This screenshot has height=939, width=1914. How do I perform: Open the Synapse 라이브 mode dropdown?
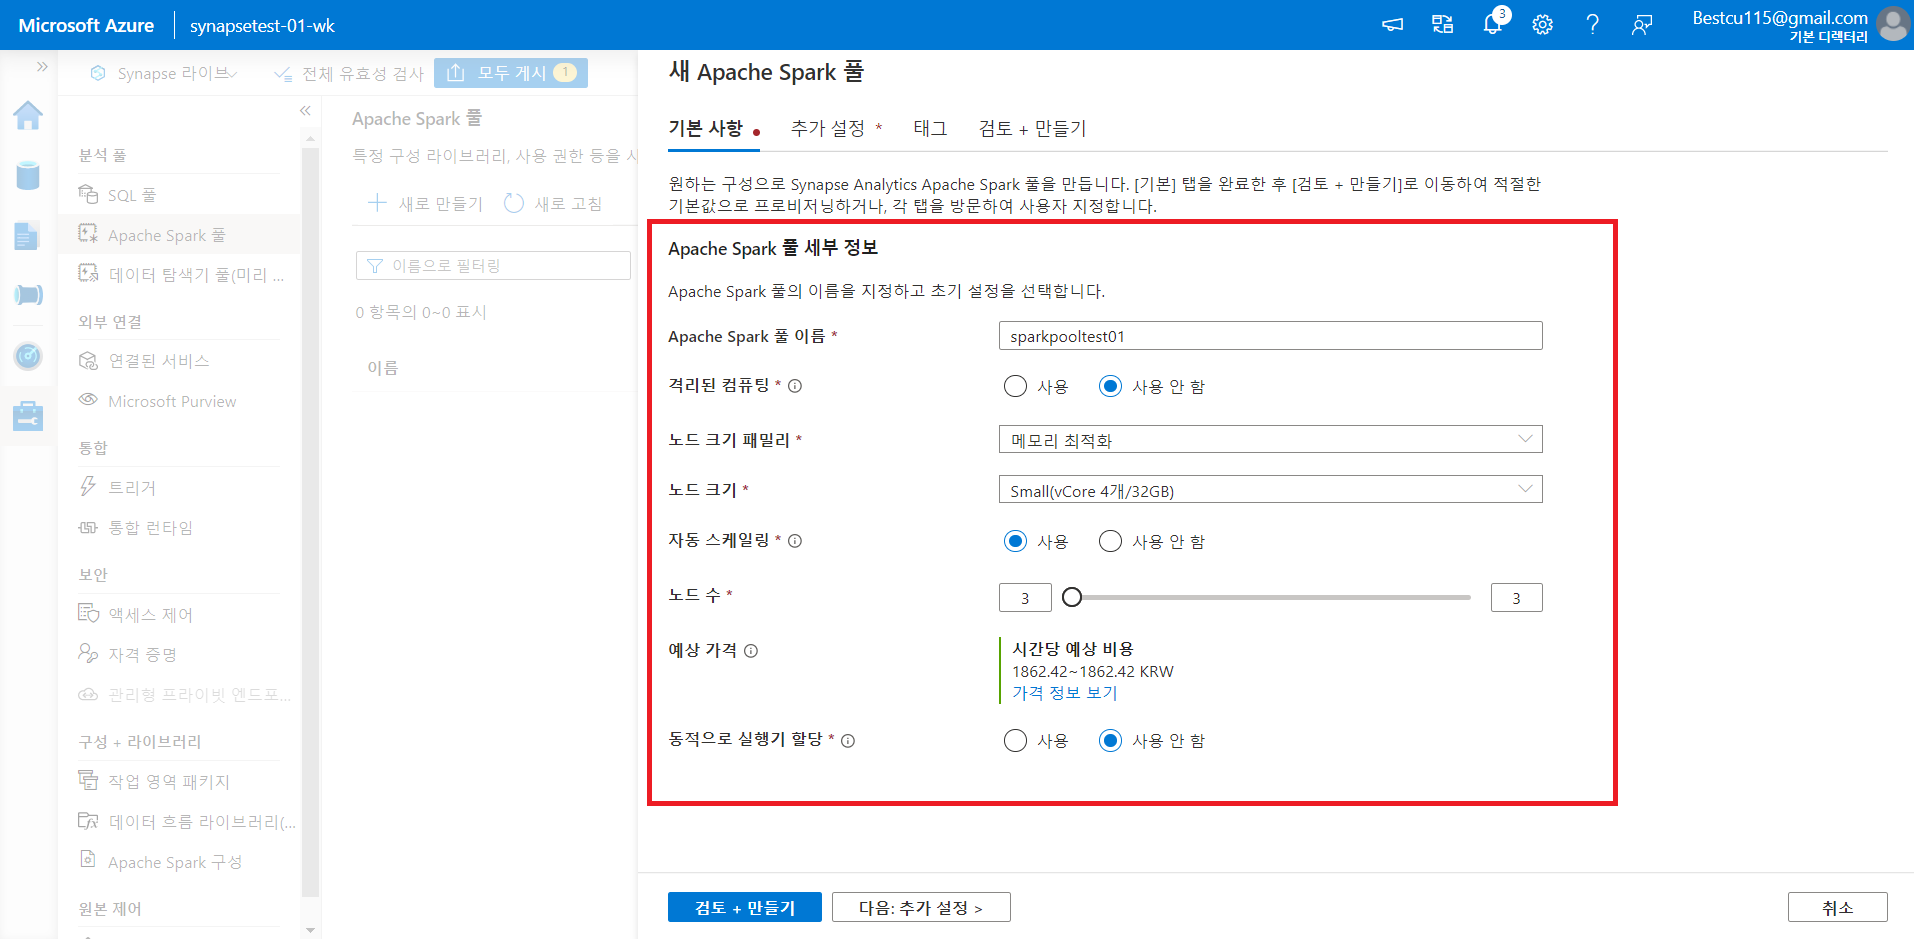[164, 73]
